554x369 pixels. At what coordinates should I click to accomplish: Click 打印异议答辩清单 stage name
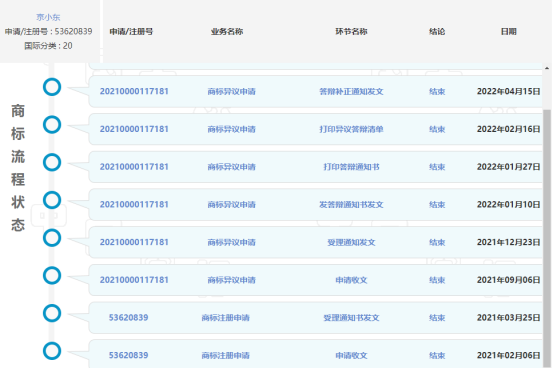(x=351, y=129)
